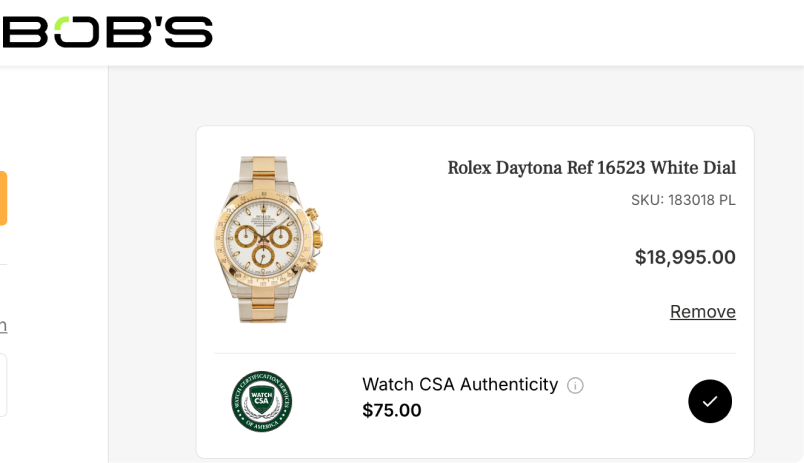Click the input box at left edge

click(x=3, y=384)
